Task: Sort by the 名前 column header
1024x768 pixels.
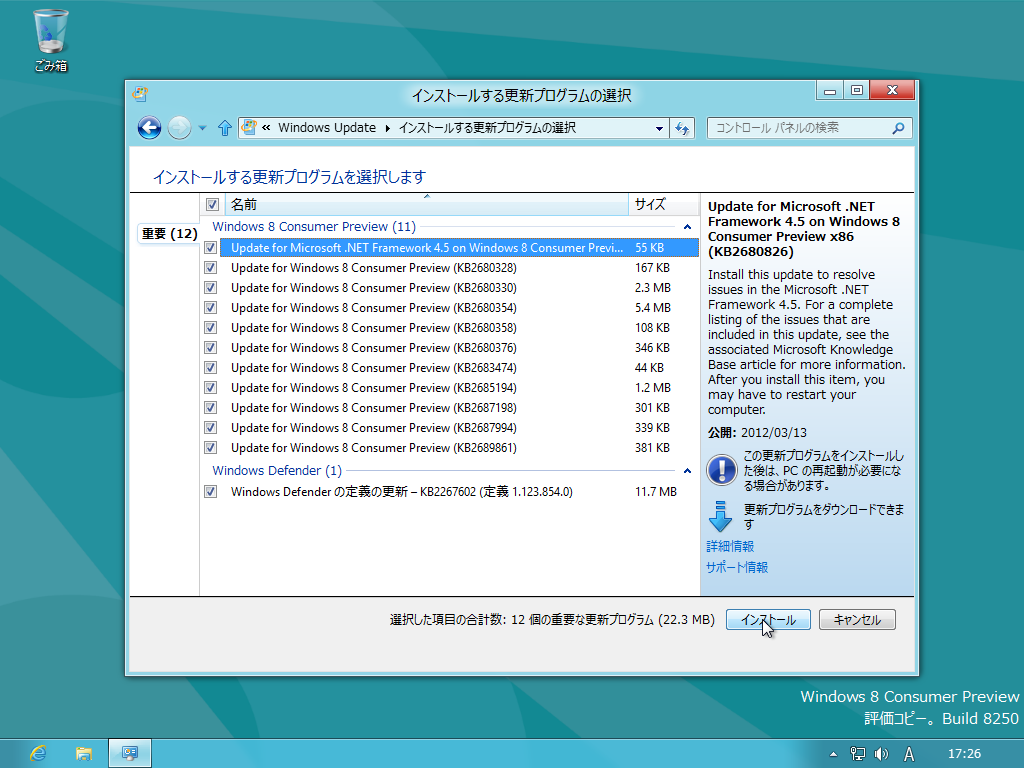Action: tap(427, 204)
